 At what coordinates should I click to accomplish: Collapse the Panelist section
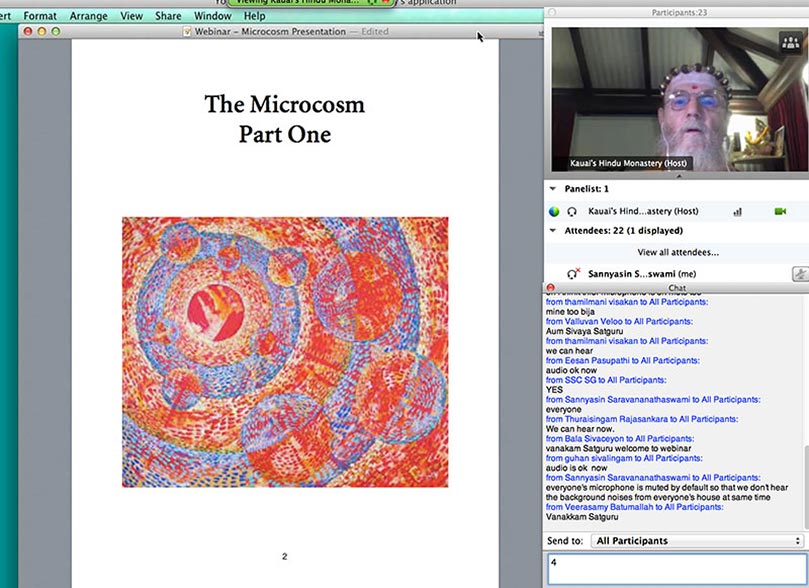551,188
